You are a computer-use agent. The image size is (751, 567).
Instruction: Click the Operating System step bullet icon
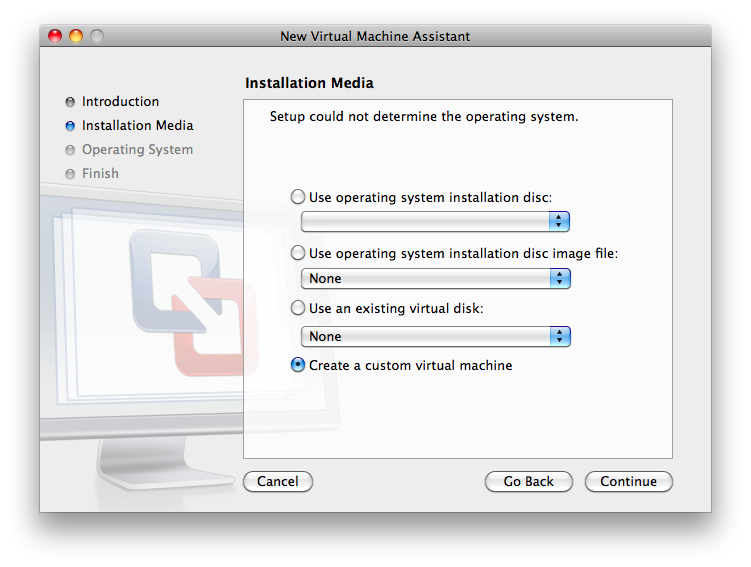[x=70, y=150]
